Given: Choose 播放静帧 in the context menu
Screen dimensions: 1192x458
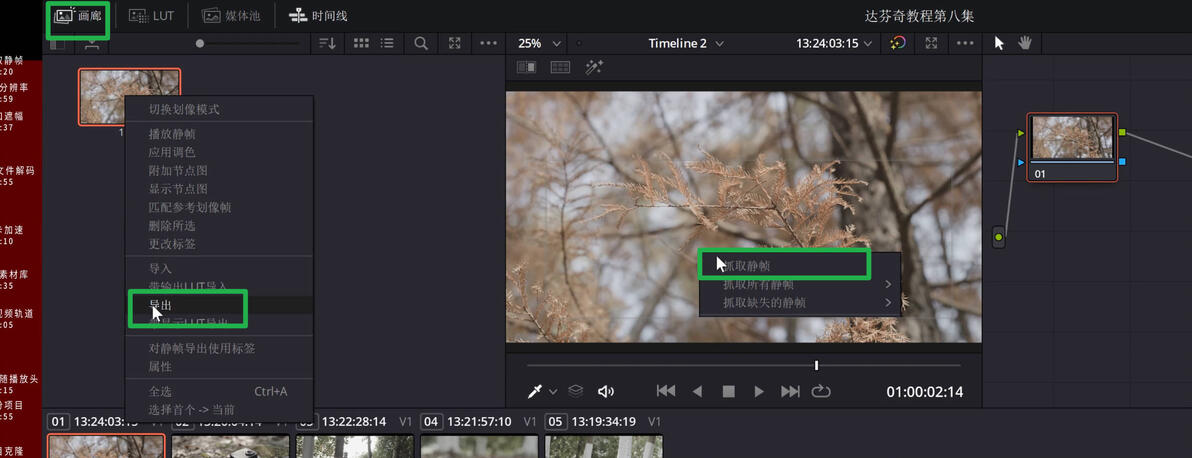Looking at the screenshot, I should pyautogui.click(x=172, y=134).
